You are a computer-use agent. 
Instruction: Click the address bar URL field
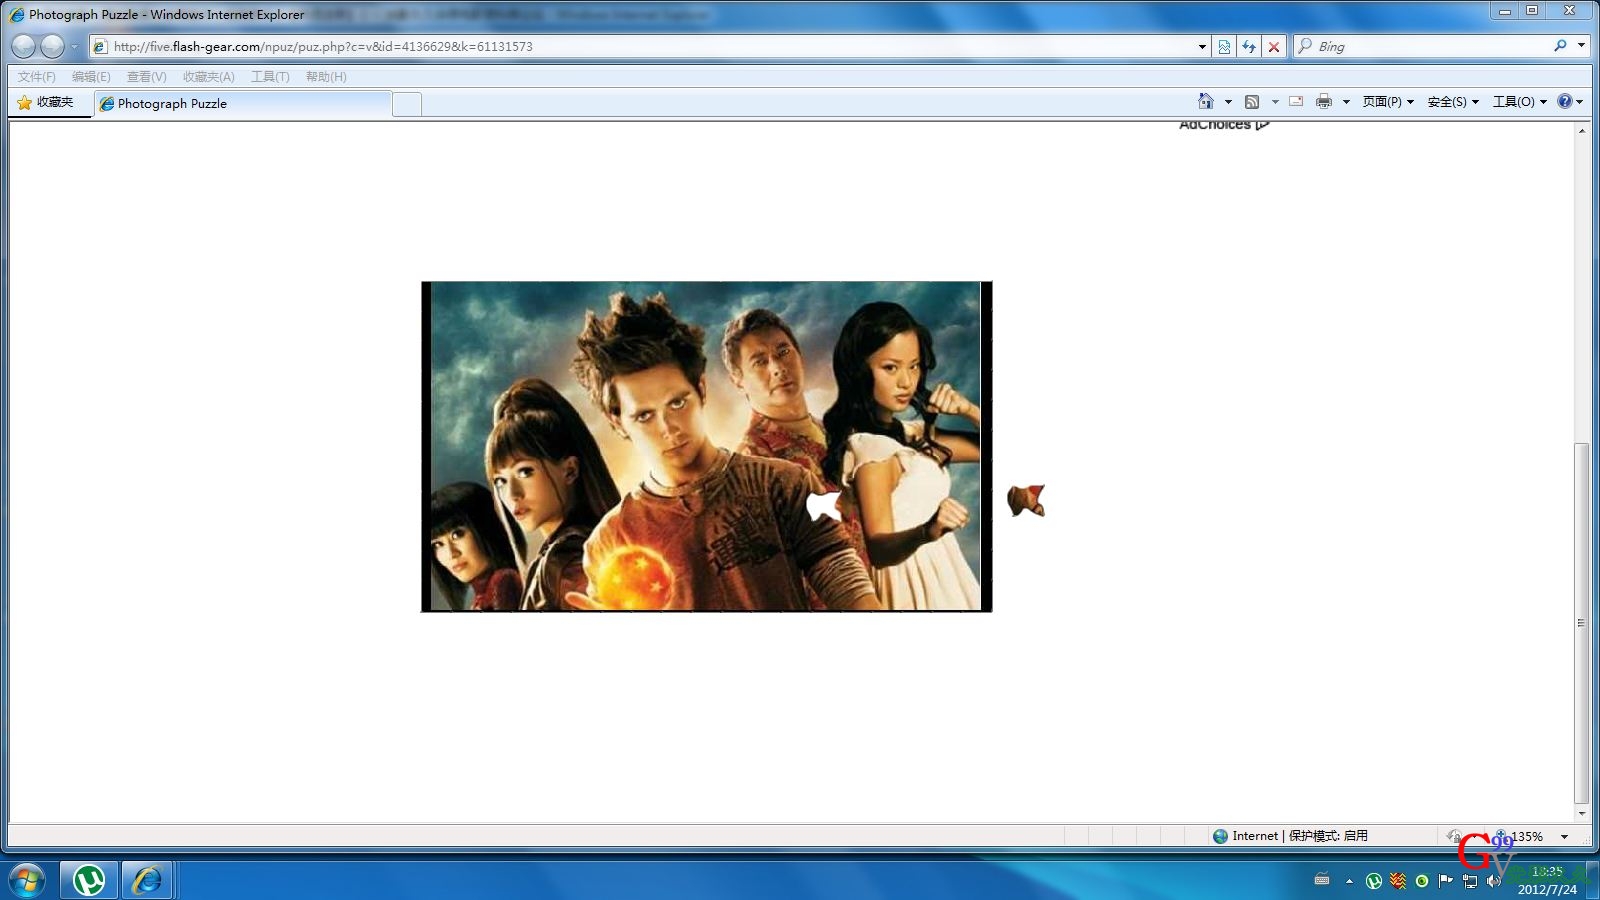point(650,47)
